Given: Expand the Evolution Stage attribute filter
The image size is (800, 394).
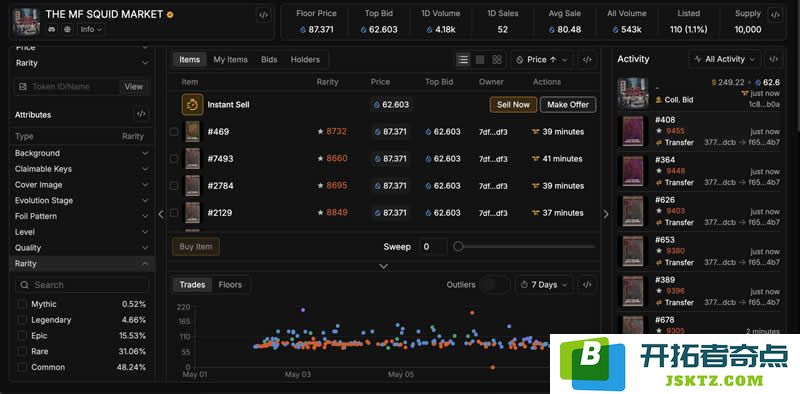Looking at the screenshot, I should click(82, 201).
